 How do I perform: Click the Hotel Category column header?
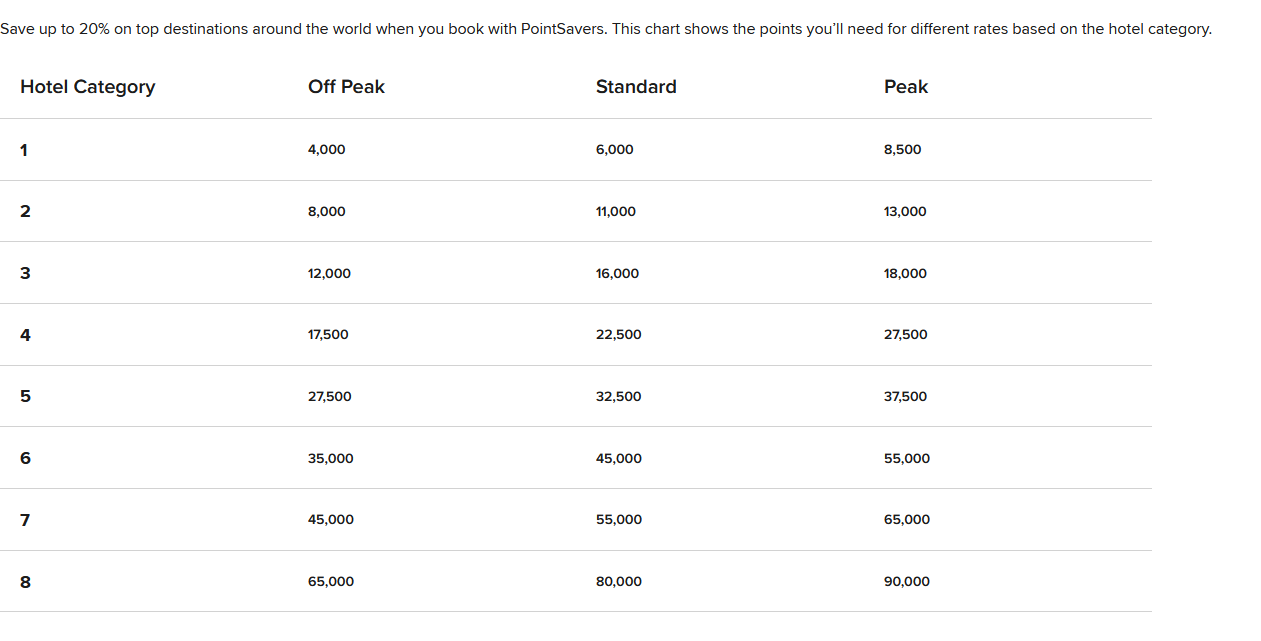(88, 87)
